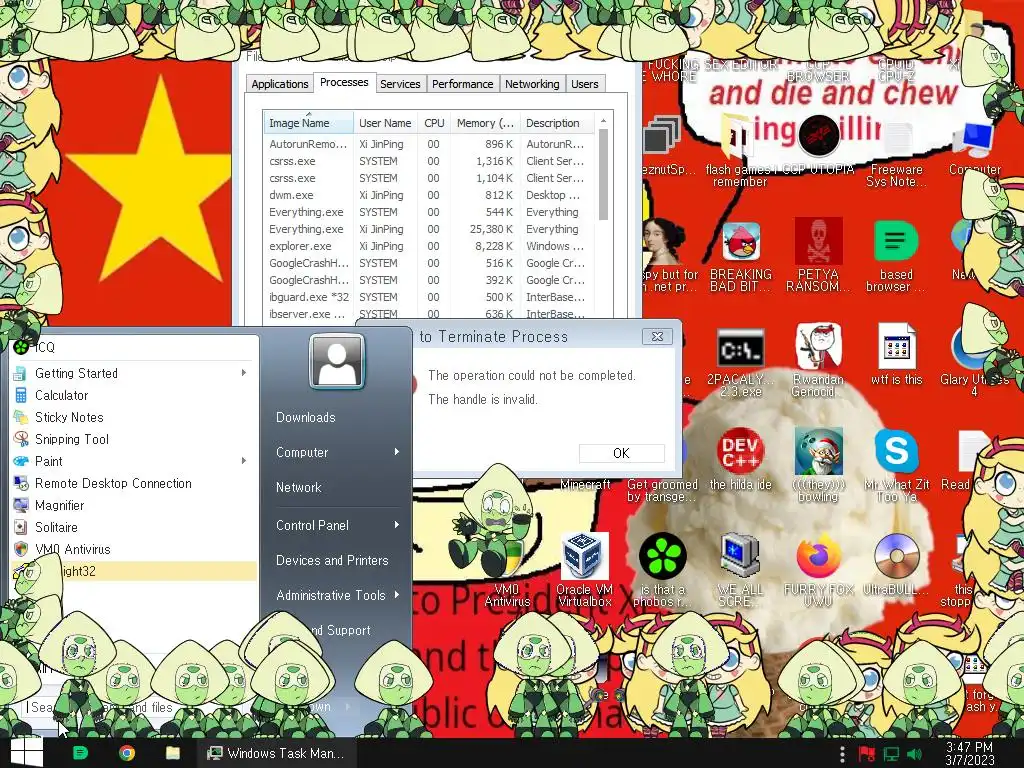Sort processes by CPU column header

point(434,123)
